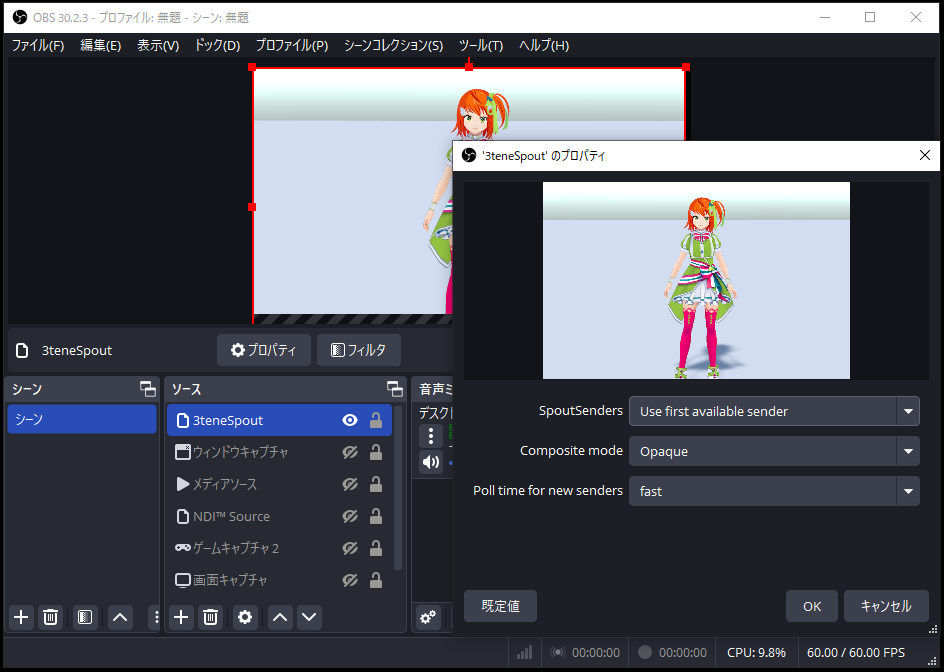
Task: Move scene up with arrow icon
Action: [x=120, y=617]
